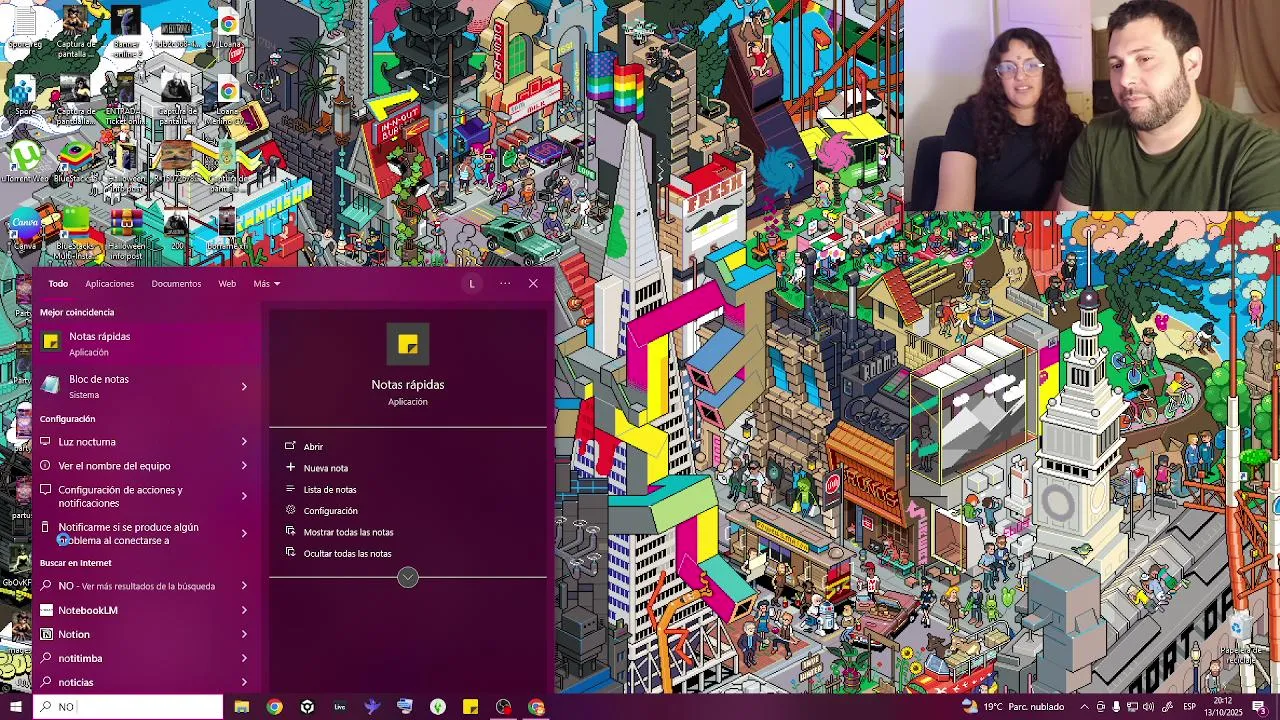Select the Todo search tab
Image resolution: width=1280 pixels, height=720 pixels.
coord(58,284)
